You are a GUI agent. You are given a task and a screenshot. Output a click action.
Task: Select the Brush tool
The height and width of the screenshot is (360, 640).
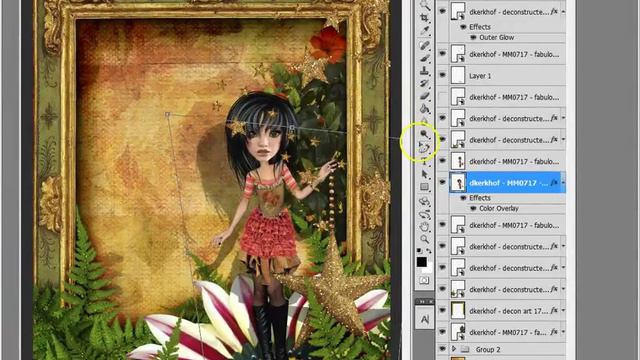[424, 58]
